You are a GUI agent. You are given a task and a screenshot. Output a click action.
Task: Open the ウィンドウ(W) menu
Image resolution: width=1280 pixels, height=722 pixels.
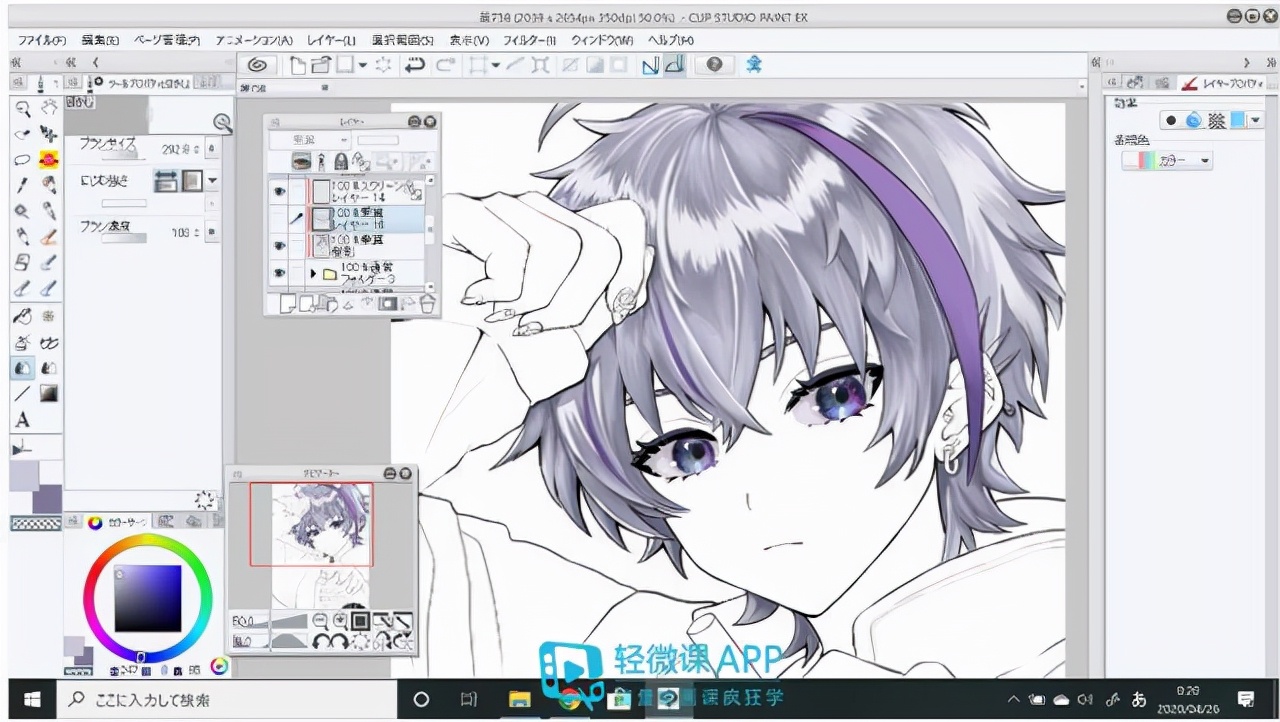pos(601,40)
